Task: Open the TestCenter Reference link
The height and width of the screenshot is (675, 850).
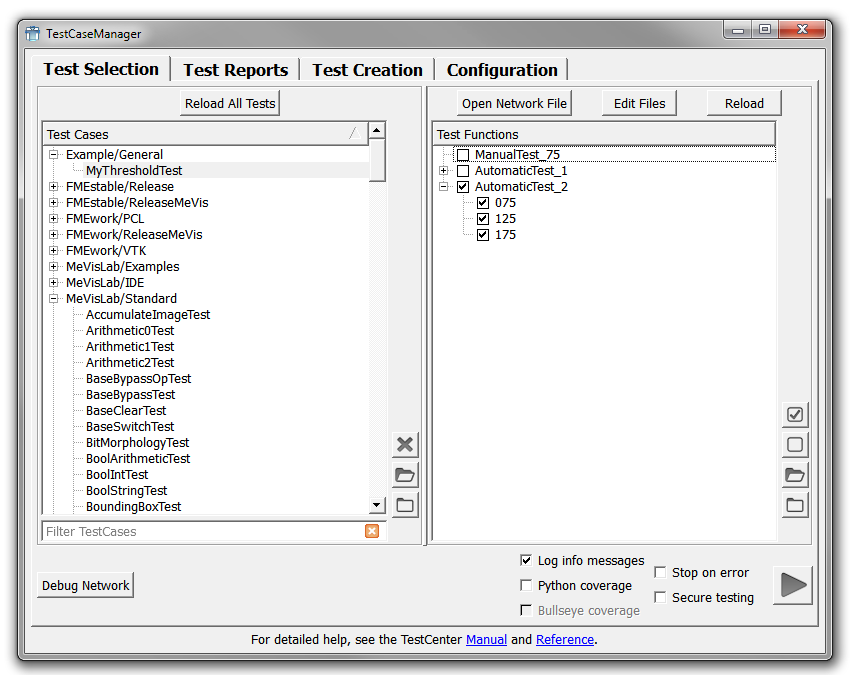Action: 565,639
